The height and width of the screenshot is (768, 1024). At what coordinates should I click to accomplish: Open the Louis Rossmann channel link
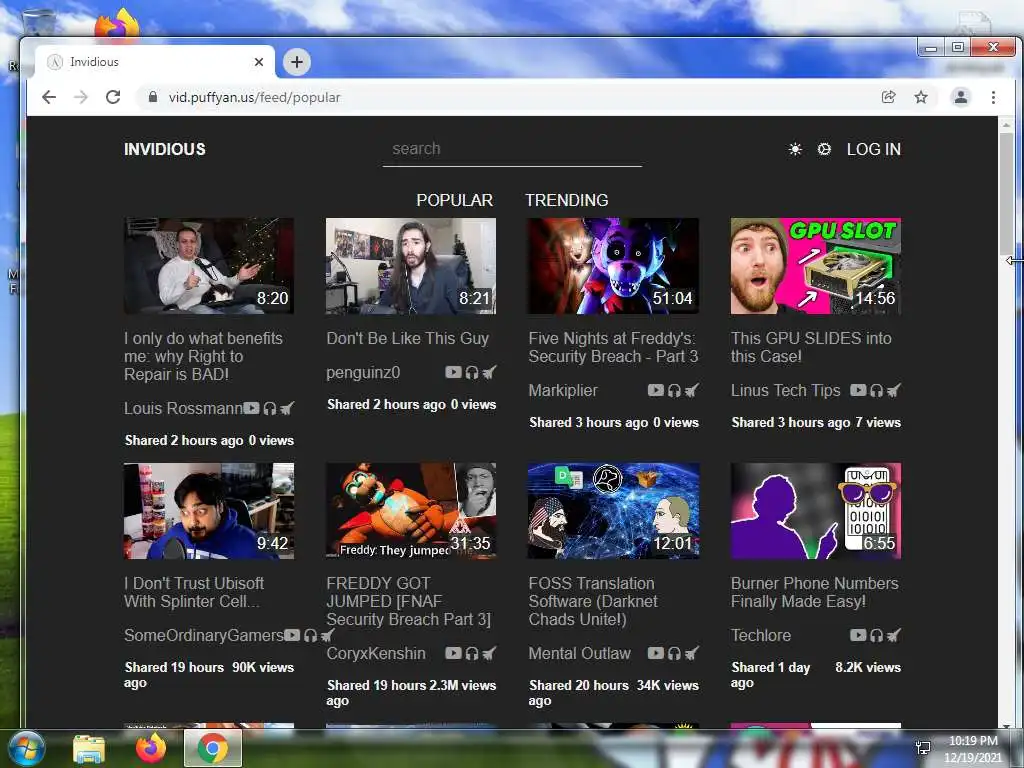(184, 409)
